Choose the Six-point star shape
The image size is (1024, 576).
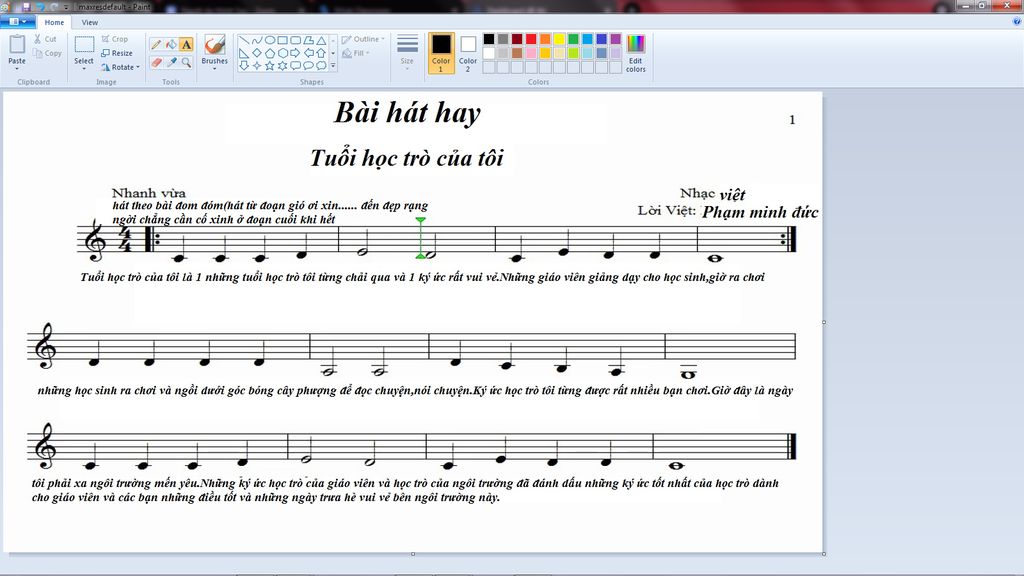click(x=282, y=65)
